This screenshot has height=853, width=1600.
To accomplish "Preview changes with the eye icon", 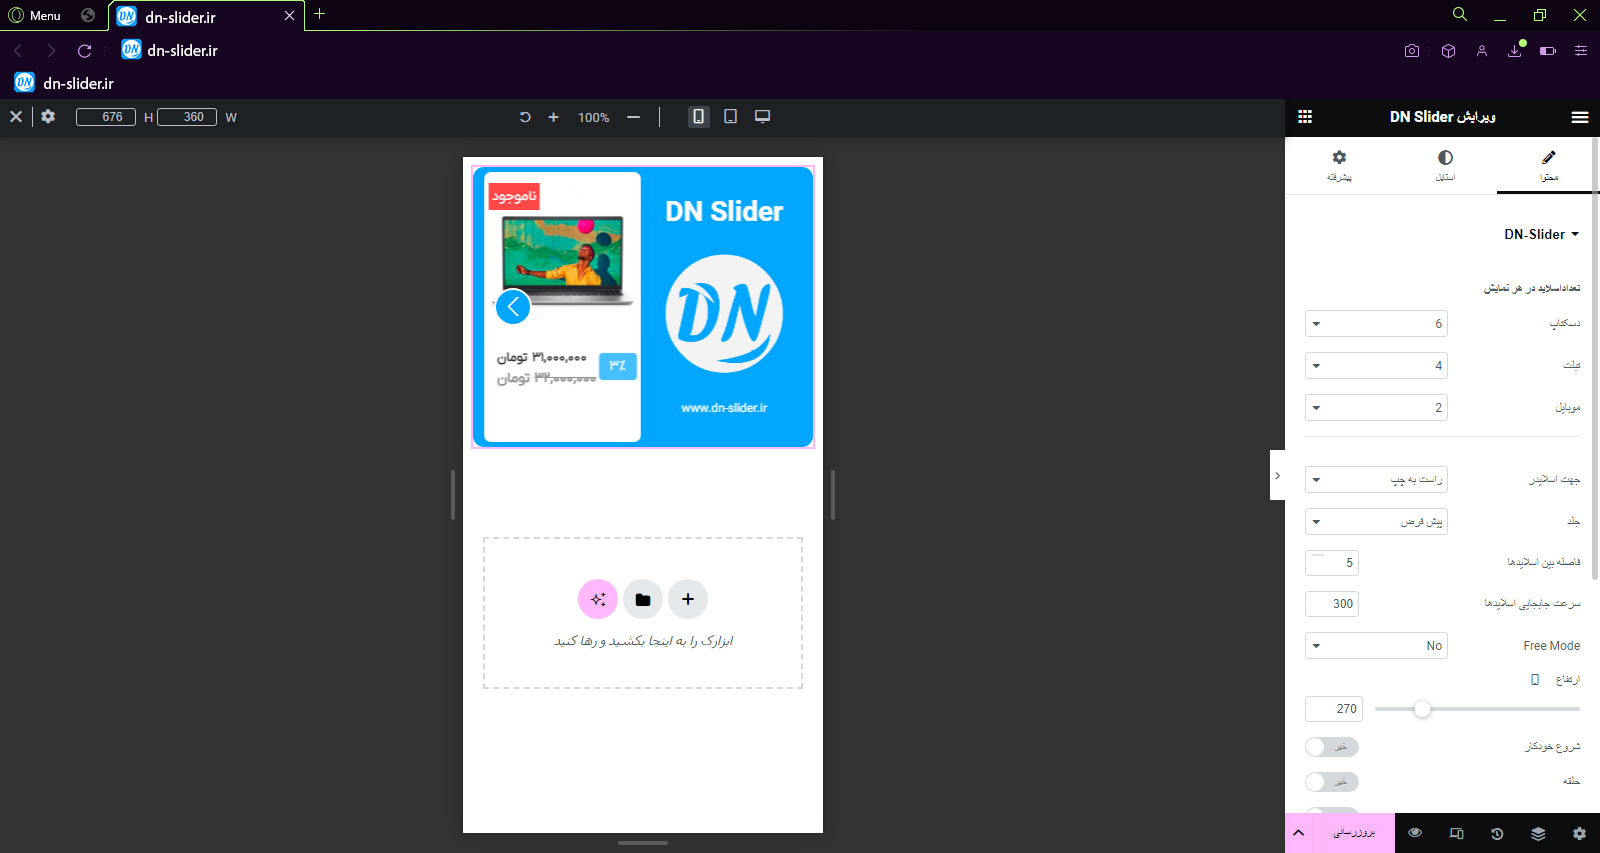I will (x=1415, y=833).
